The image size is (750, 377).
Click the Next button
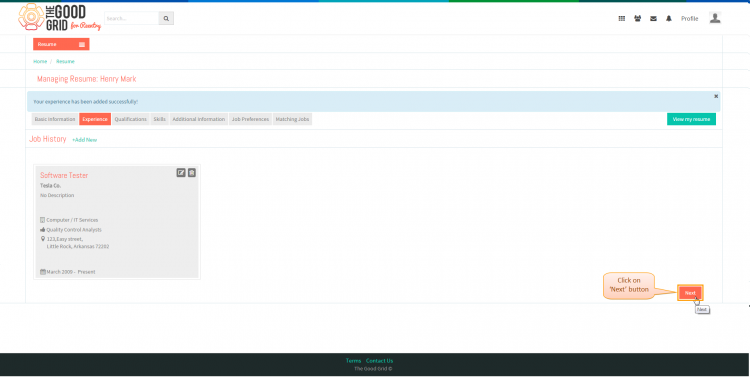tap(690, 293)
